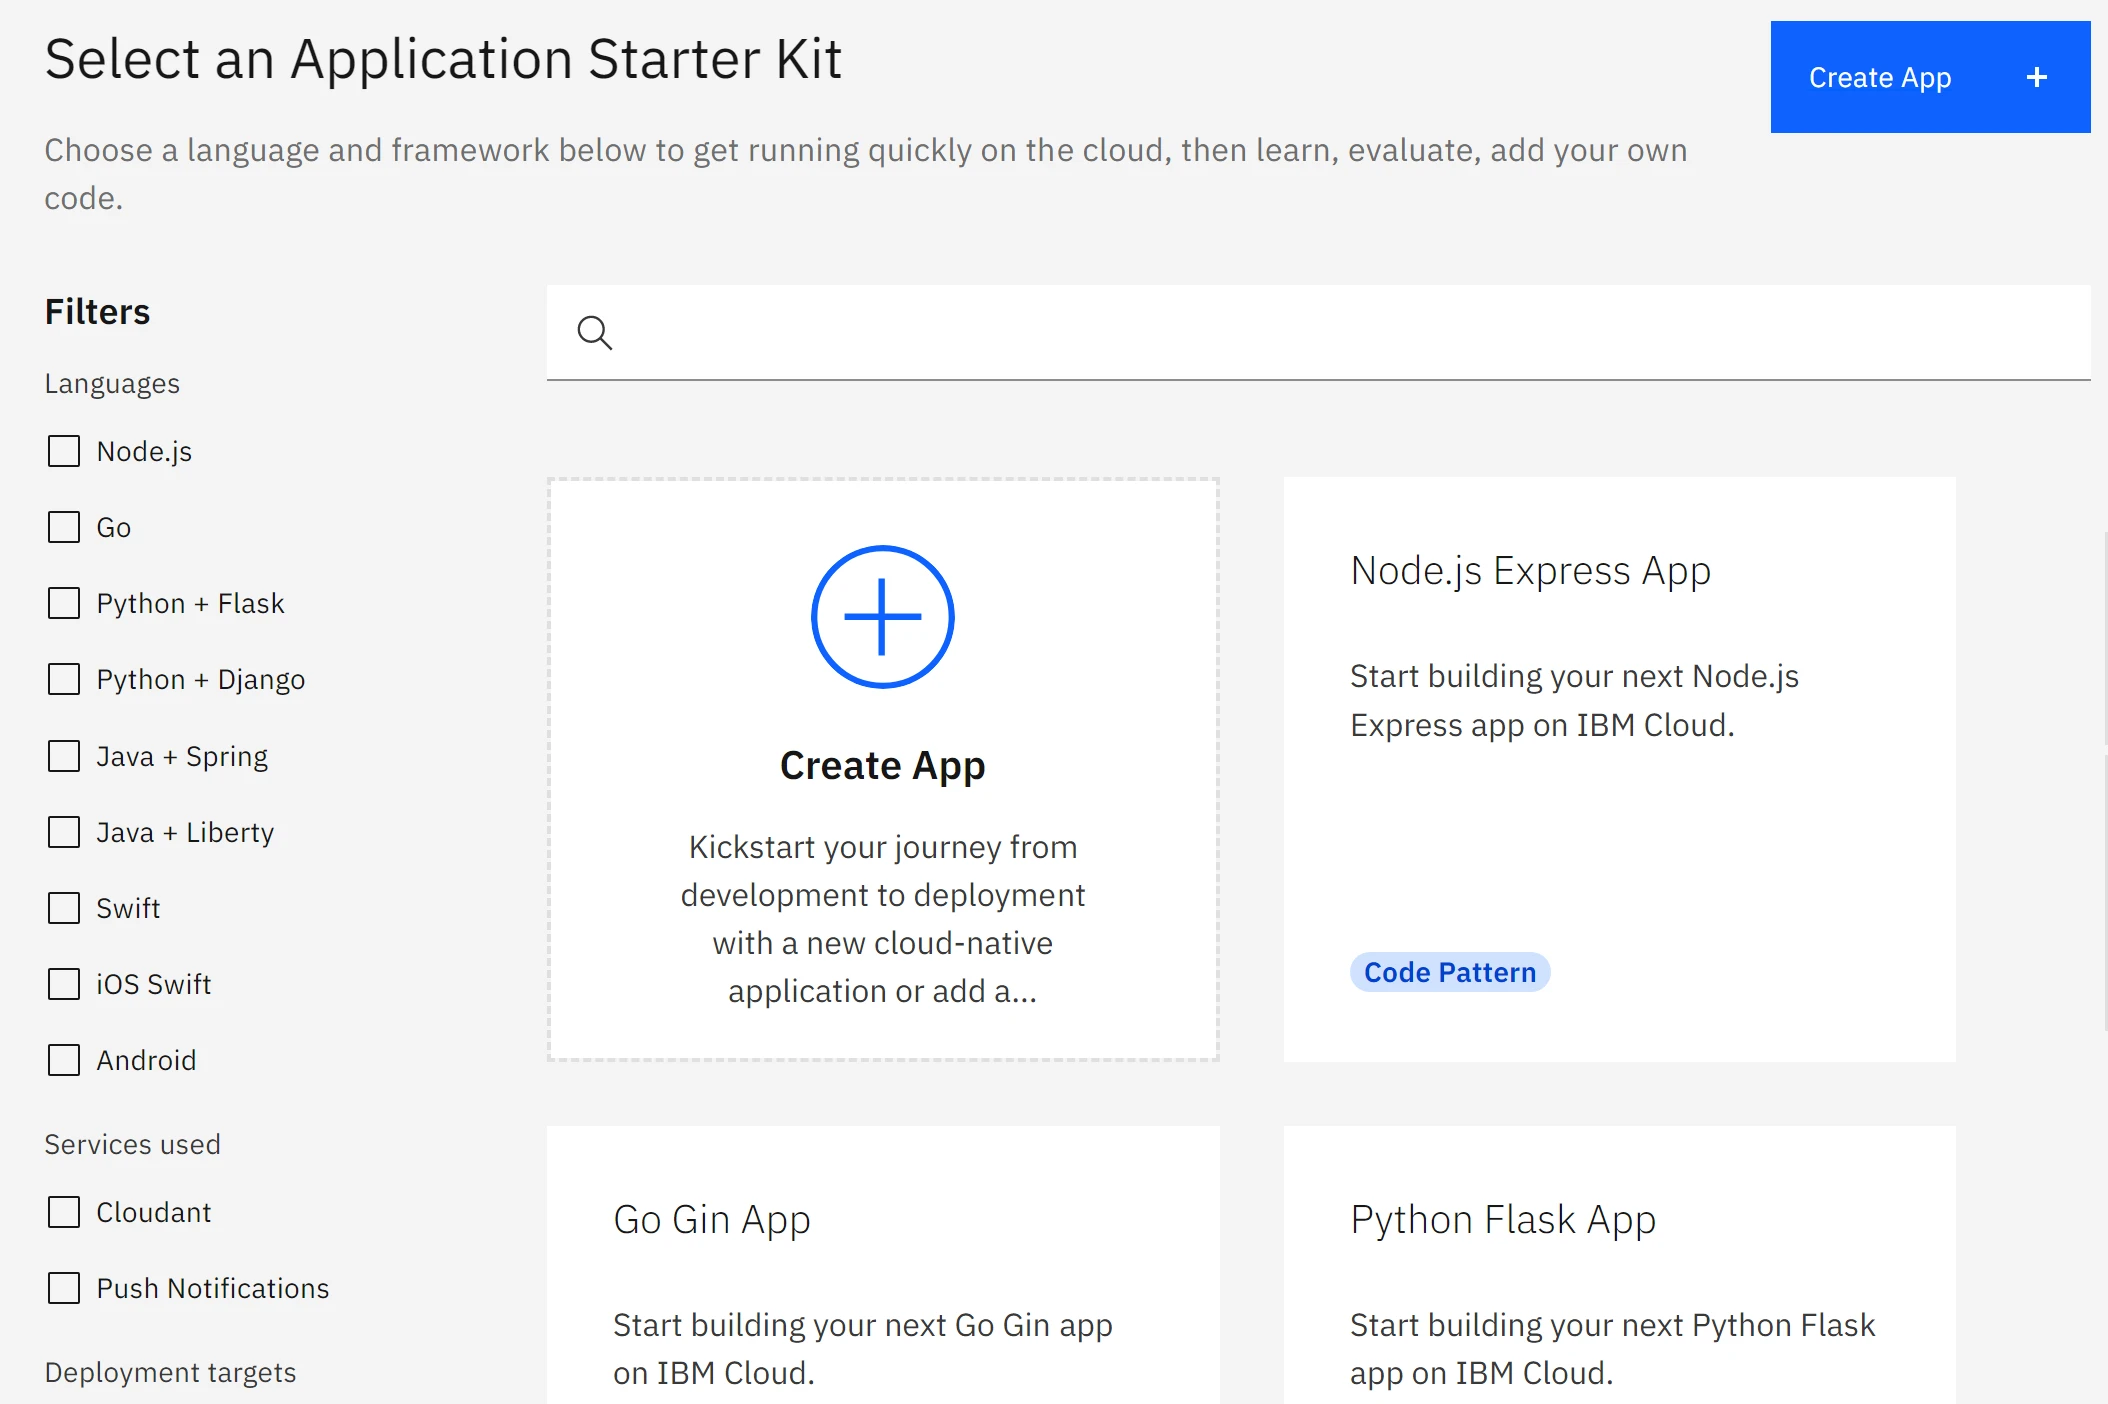Enable the Python + Flask filter
The width and height of the screenshot is (2108, 1404).
coord(64,603)
